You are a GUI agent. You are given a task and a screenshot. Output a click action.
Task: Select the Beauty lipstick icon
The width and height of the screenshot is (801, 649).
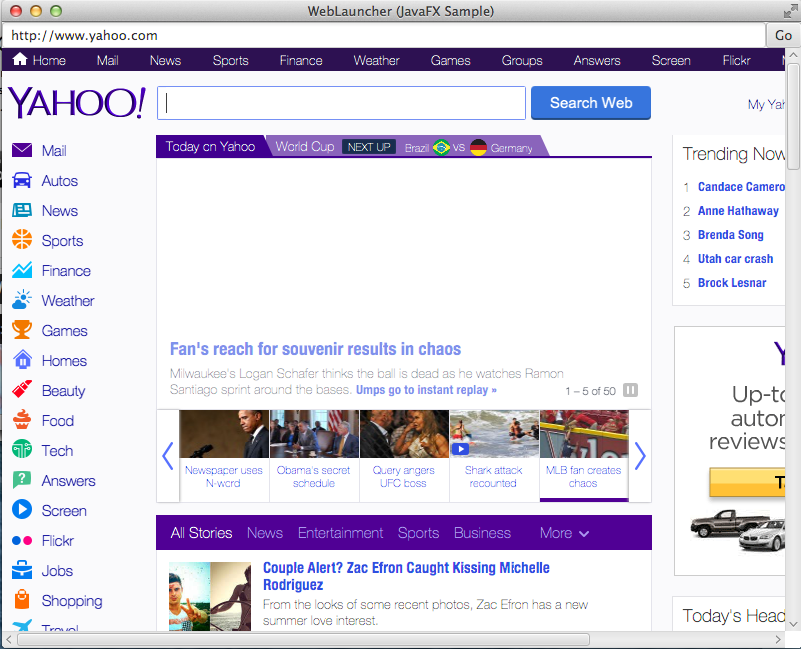[x=22, y=390]
